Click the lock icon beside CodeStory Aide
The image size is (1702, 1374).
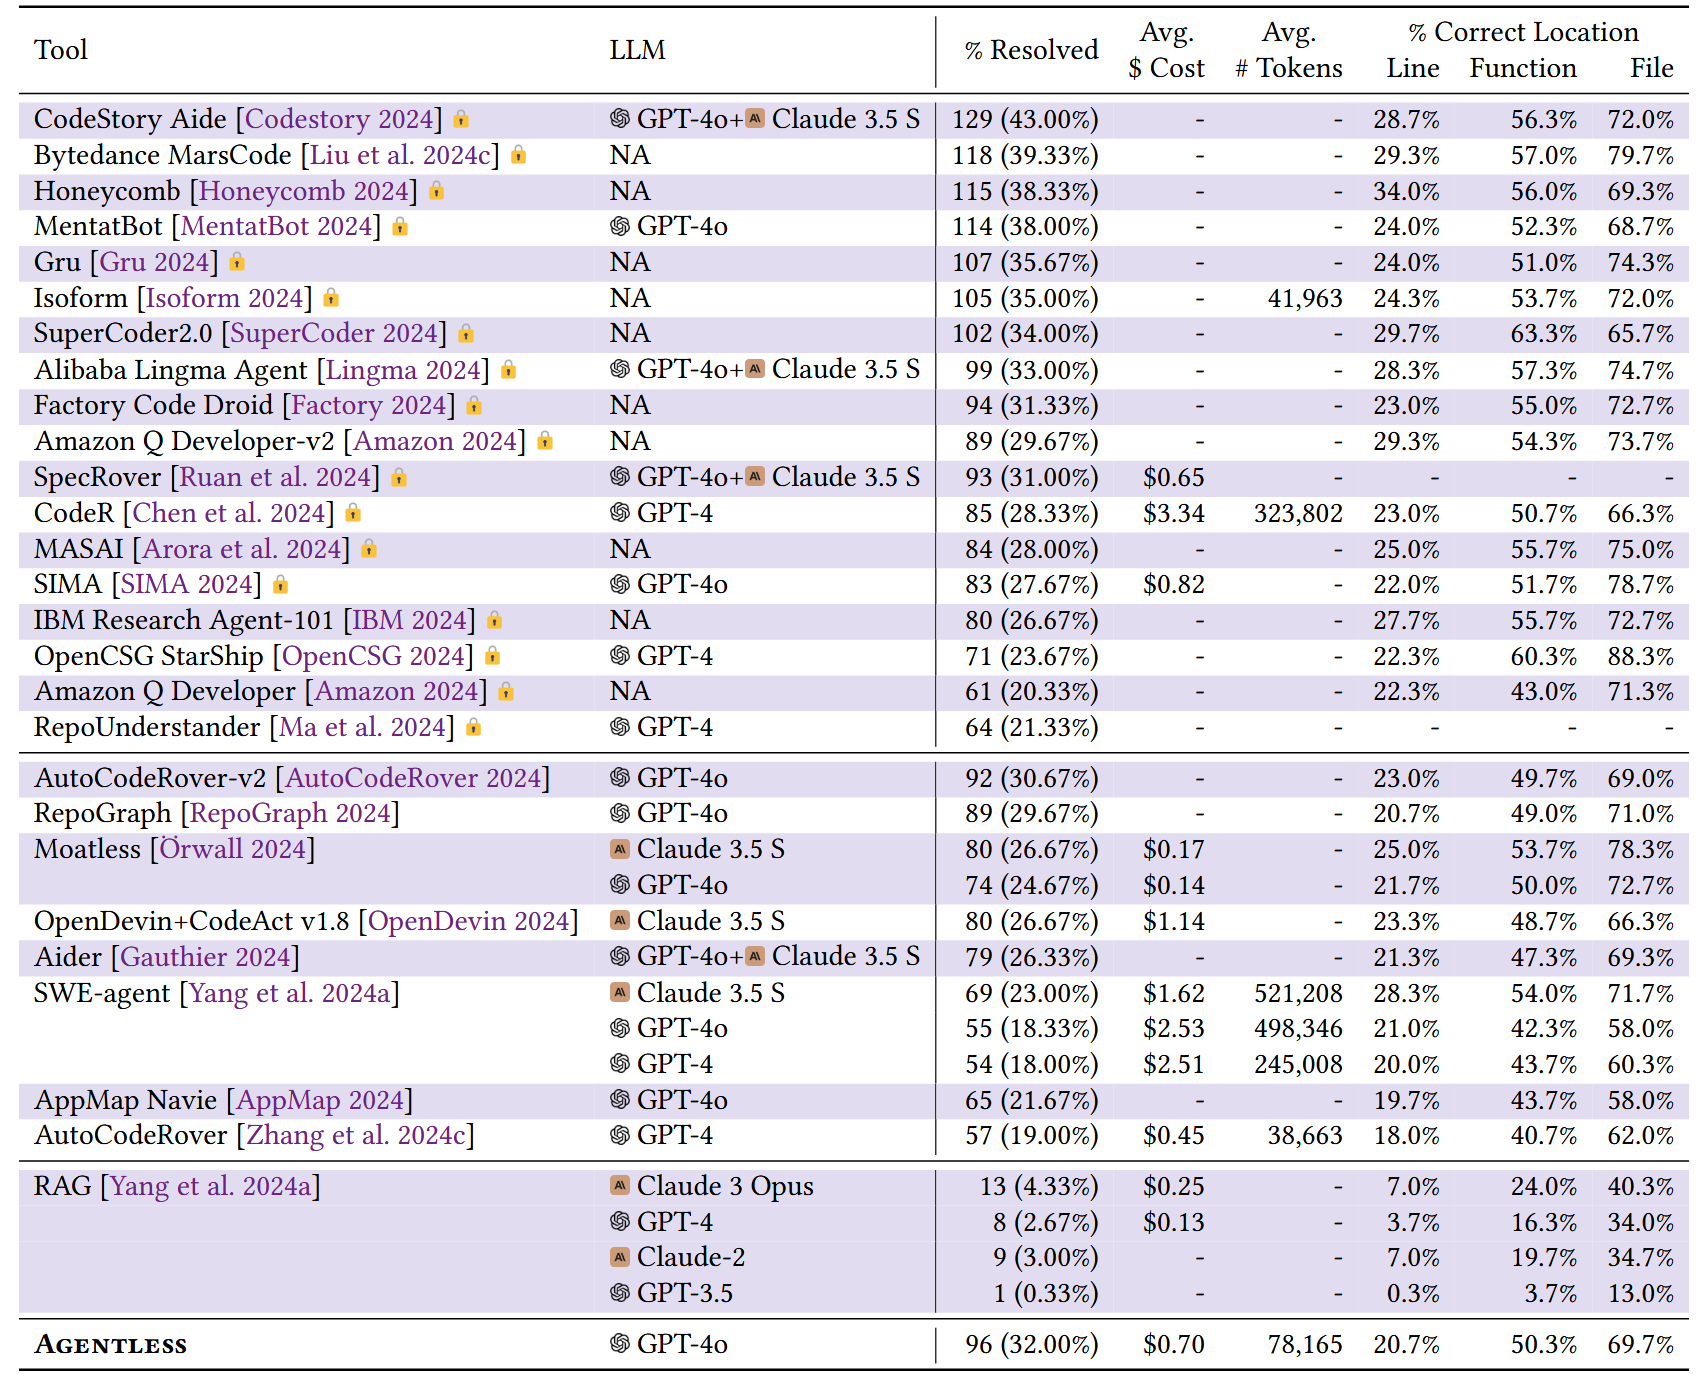(x=461, y=119)
